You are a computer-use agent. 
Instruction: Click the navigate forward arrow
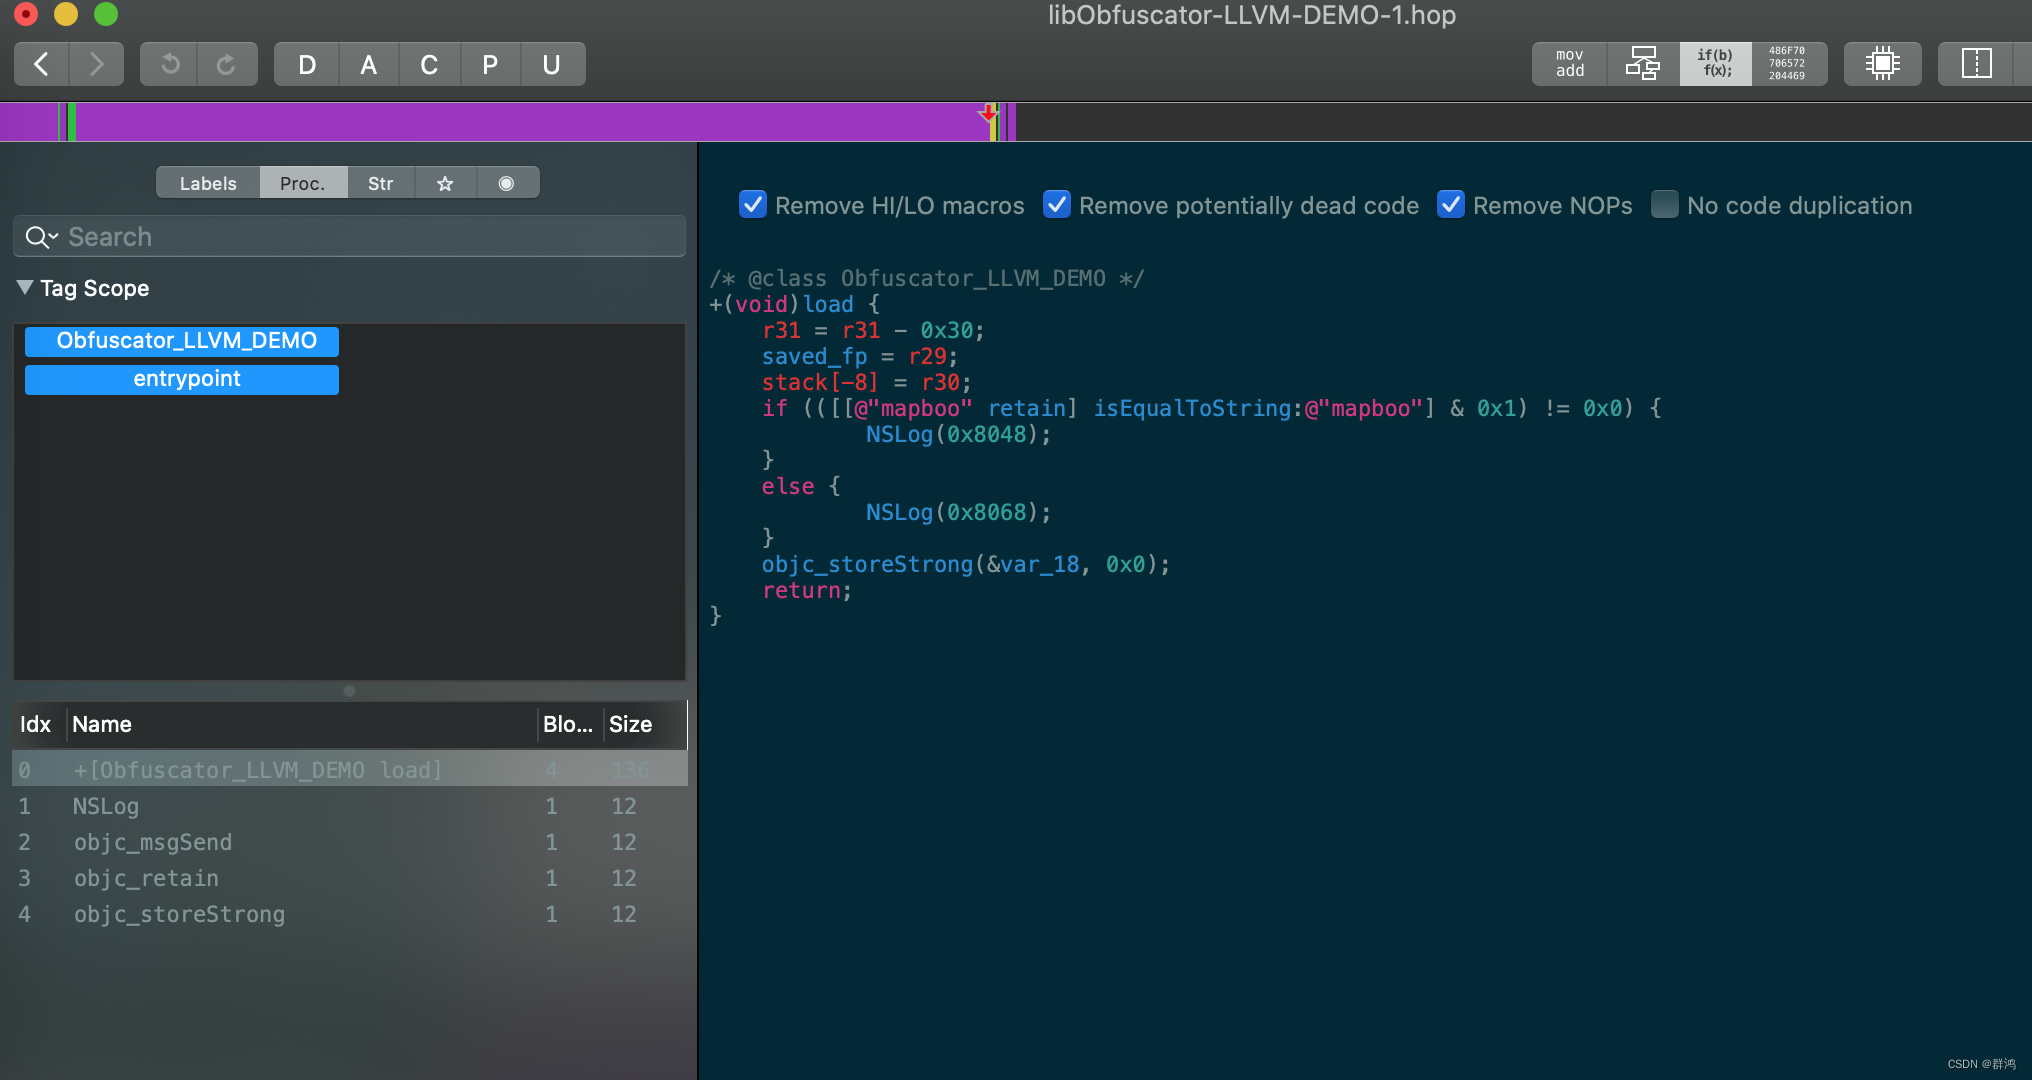[96, 65]
